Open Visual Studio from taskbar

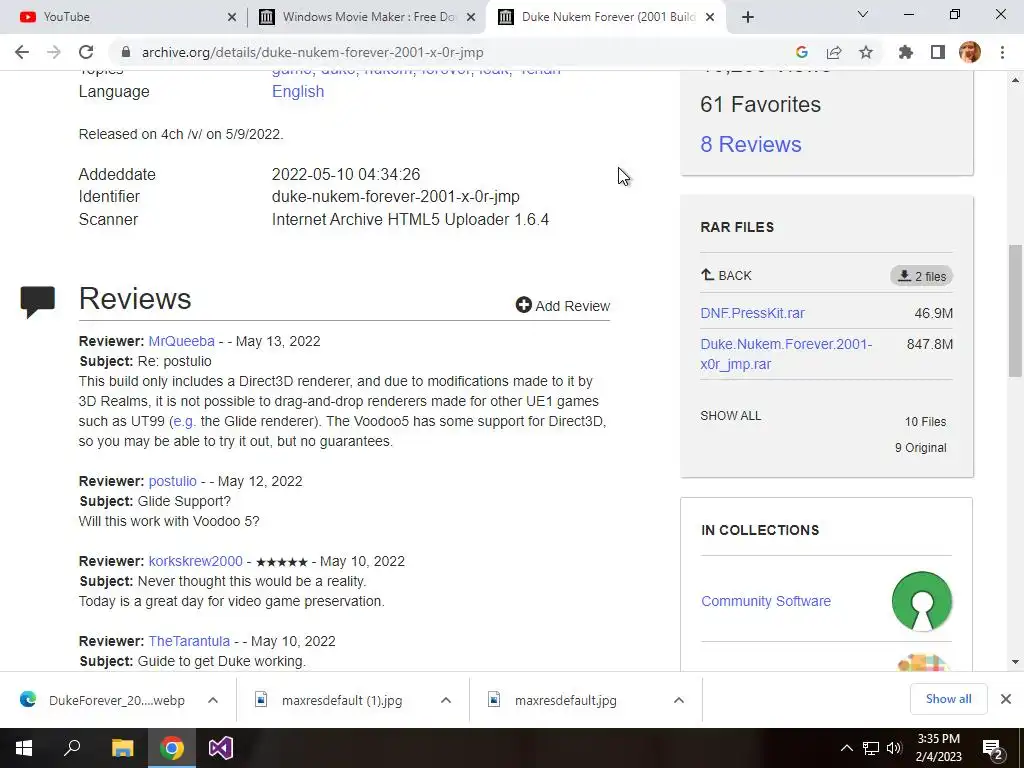pyautogui.click(x=221, y=748)
